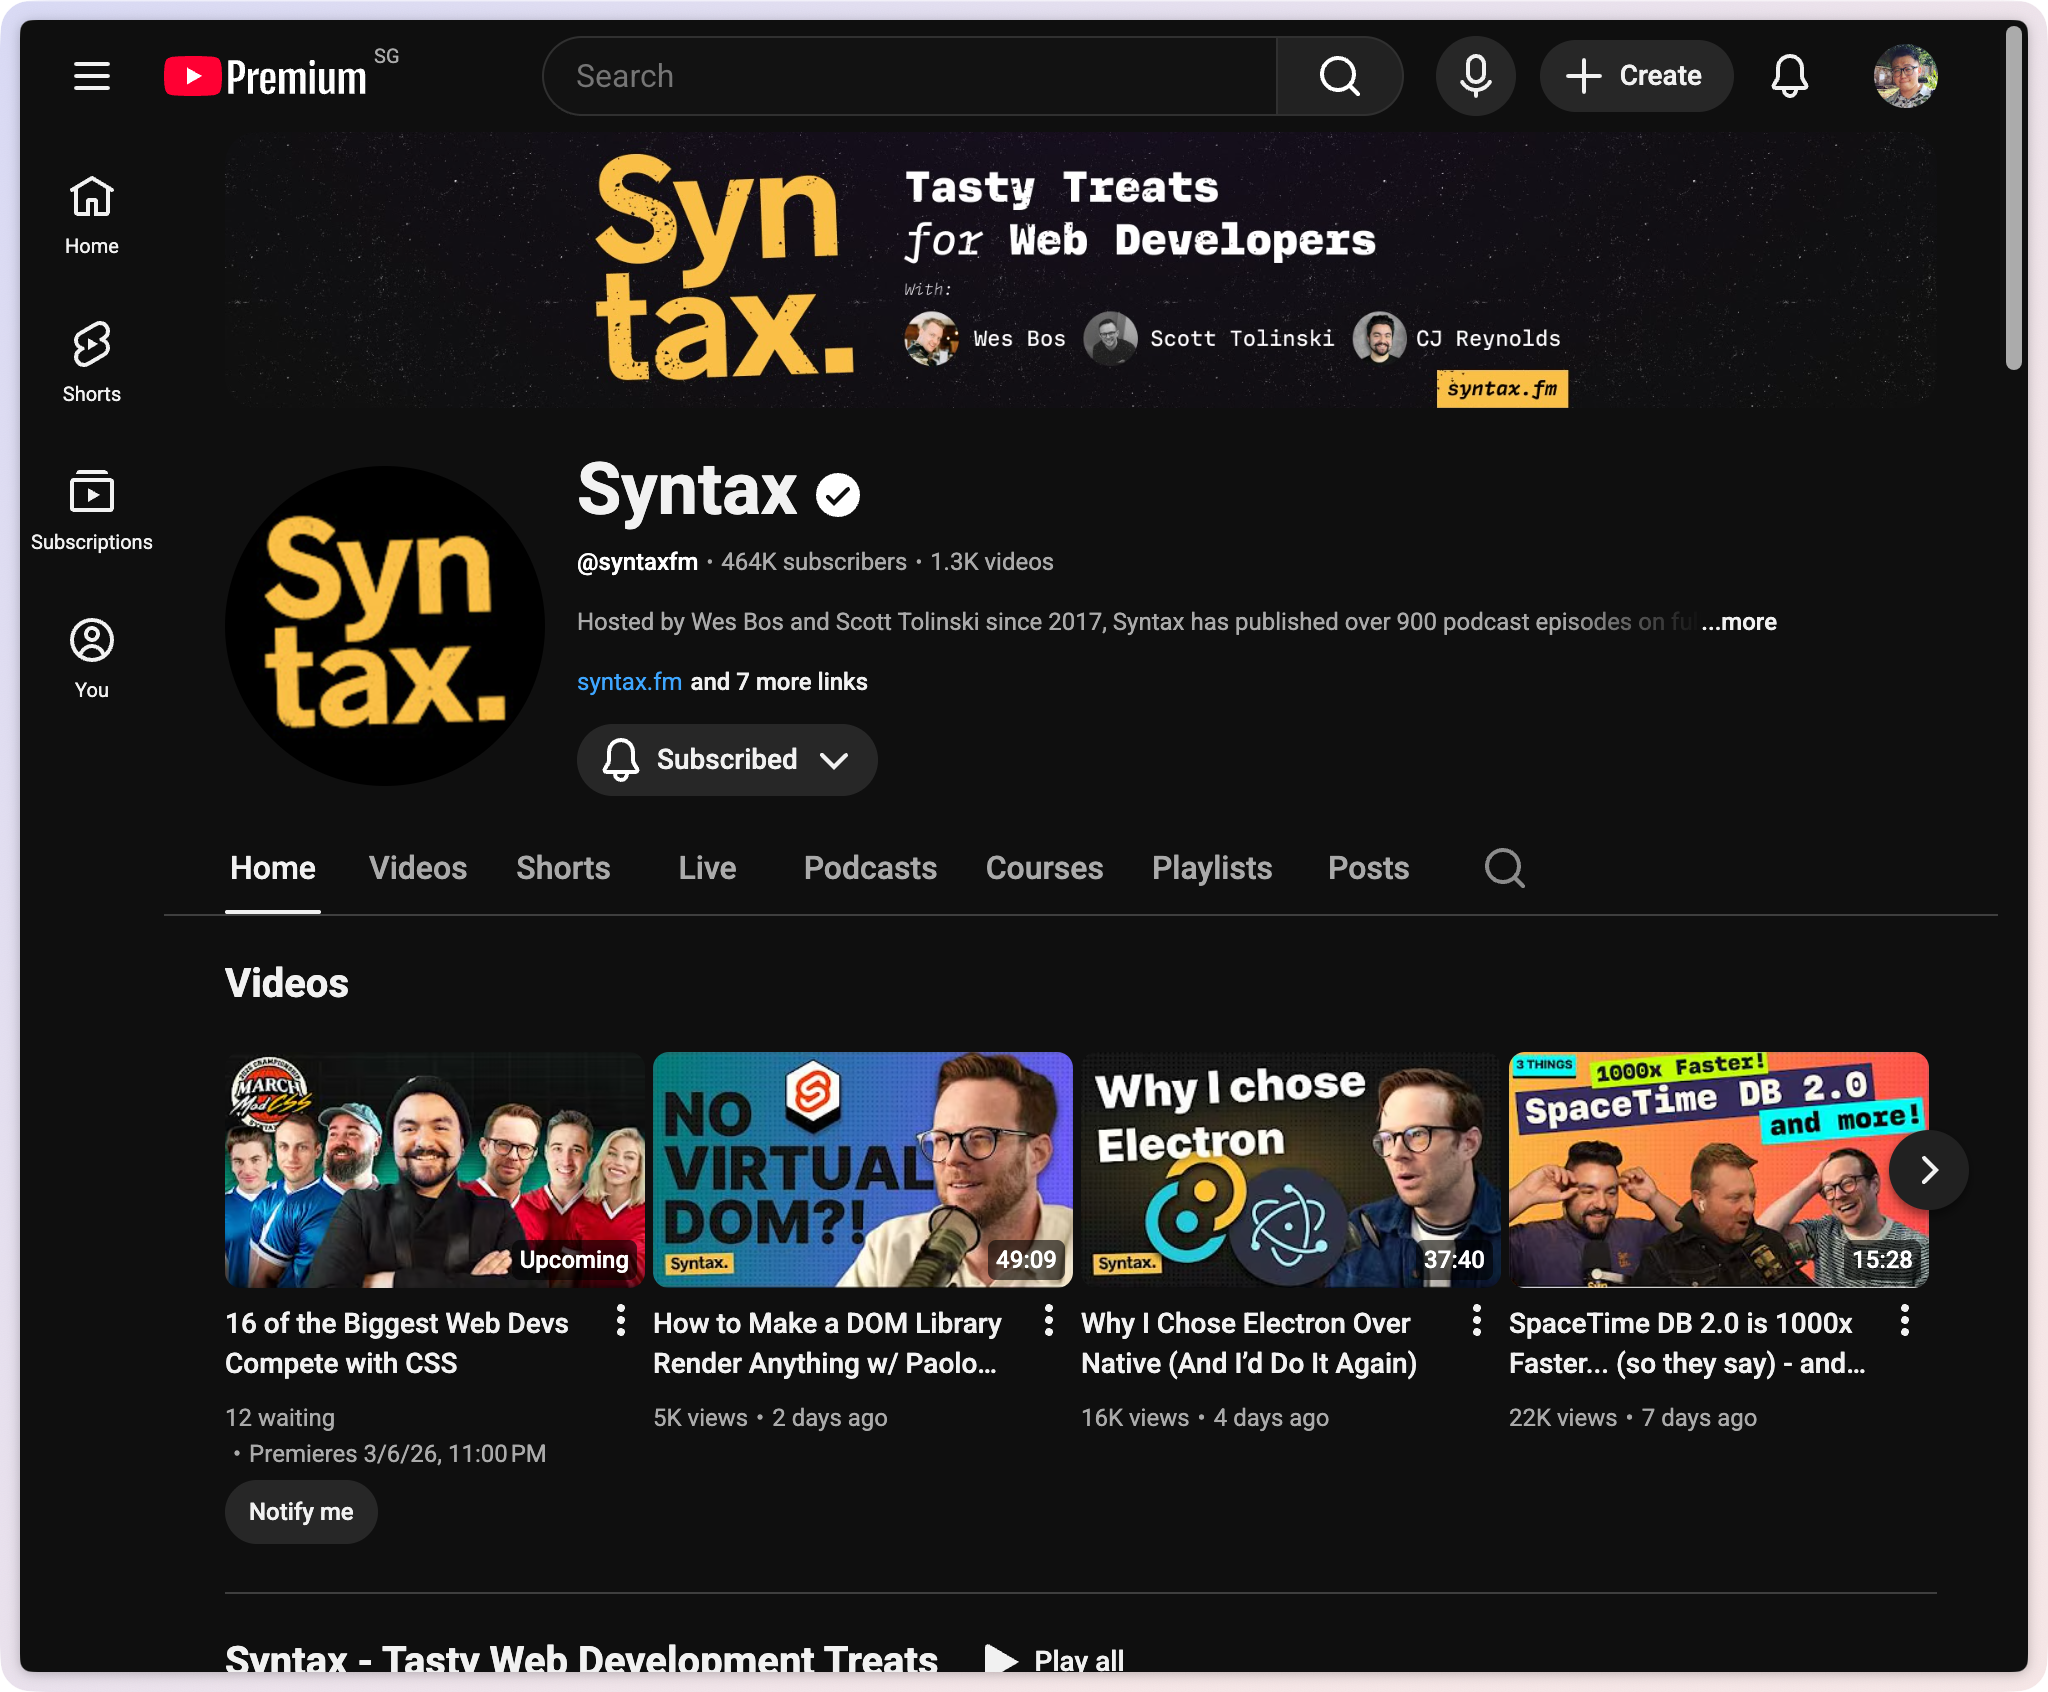Image resolution: width=2048 pixels, height=1692 pixels.
Task: Open the notifications bell
Action: [x=1789, y=76]
